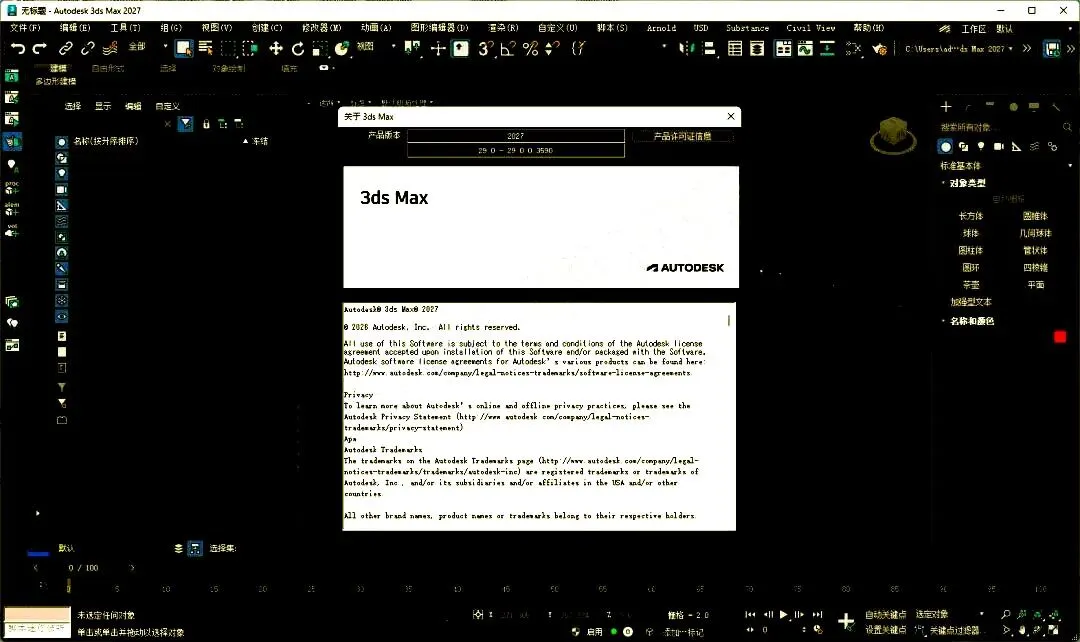Select the Geometry category icon
This screenshot has width=1080, height=642.
(x=946, y=146)
